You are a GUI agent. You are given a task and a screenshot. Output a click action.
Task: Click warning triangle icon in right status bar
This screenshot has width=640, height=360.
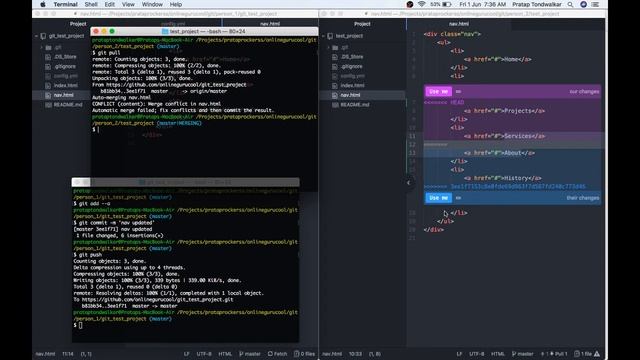[597, 354]
